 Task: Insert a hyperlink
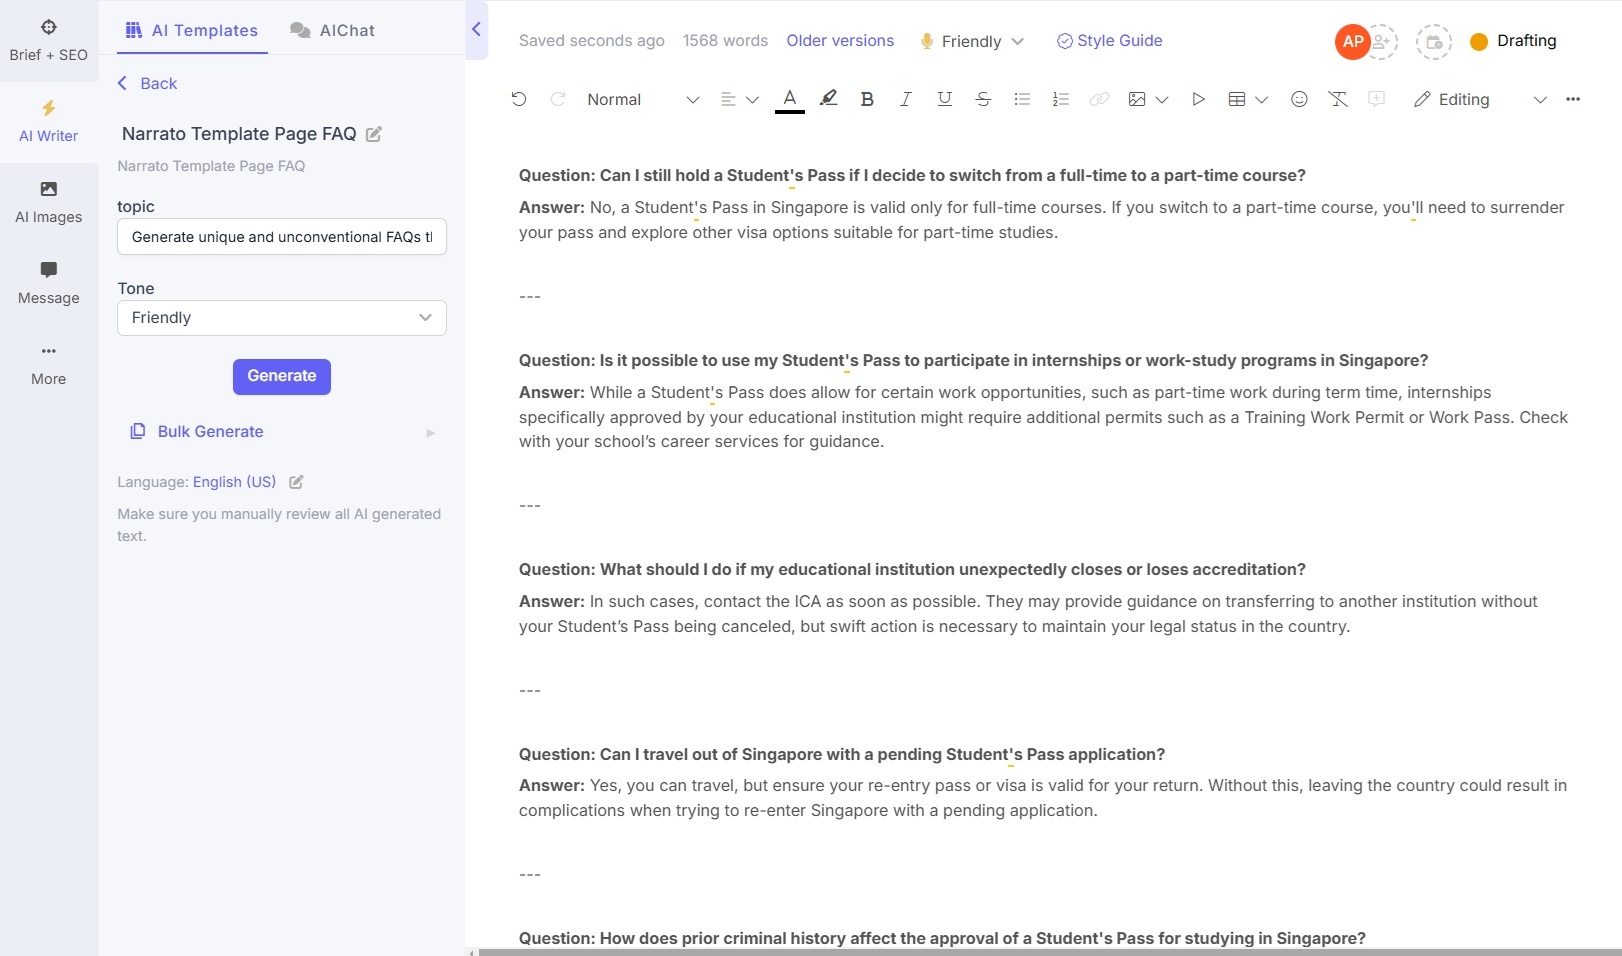[x=1099, y=99]
